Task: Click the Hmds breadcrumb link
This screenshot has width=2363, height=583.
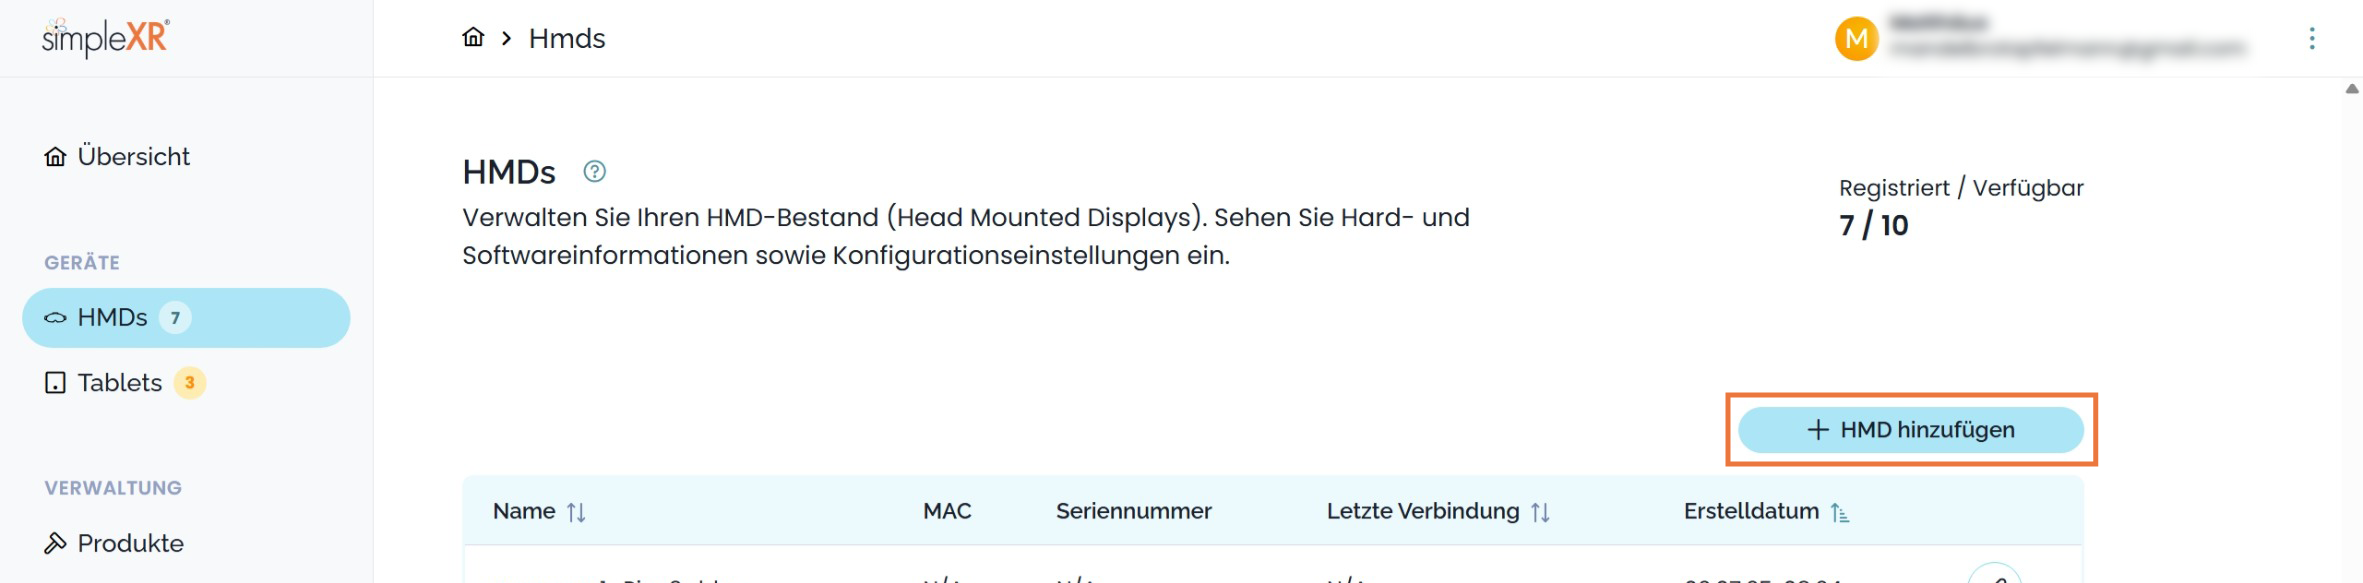Action: [567, 38]
